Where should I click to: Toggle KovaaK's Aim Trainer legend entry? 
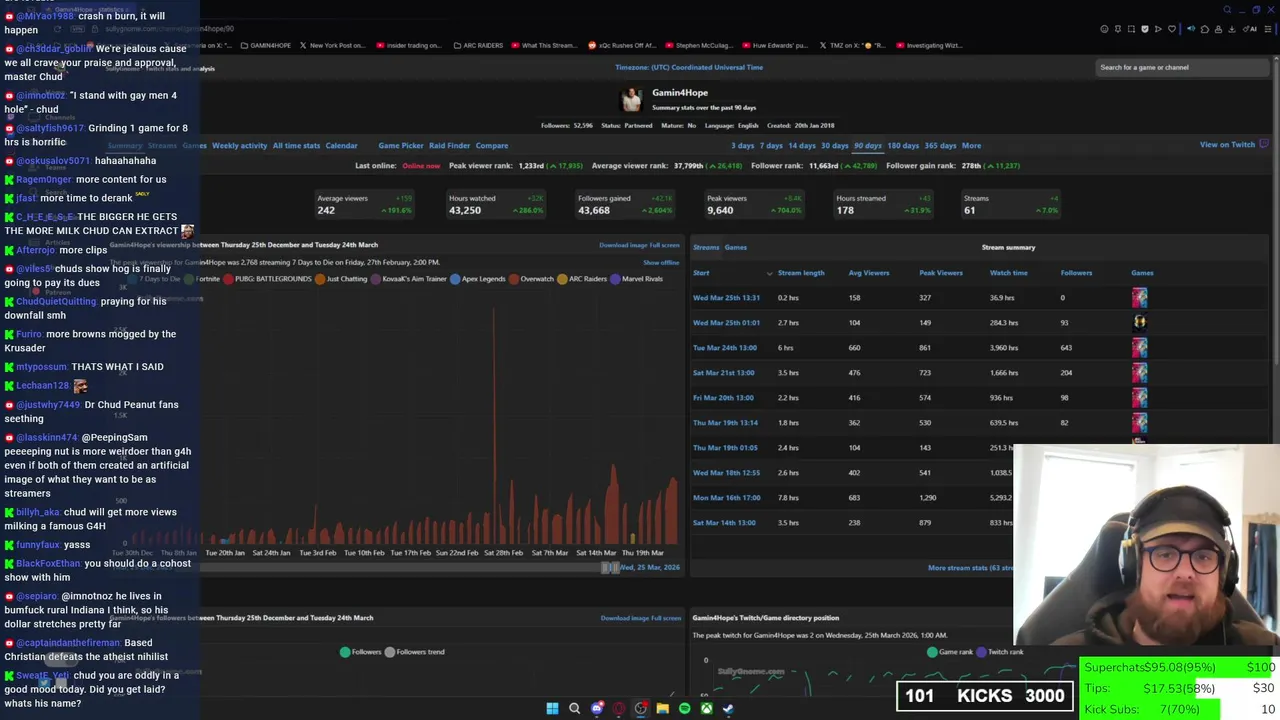tap(409, 279)
